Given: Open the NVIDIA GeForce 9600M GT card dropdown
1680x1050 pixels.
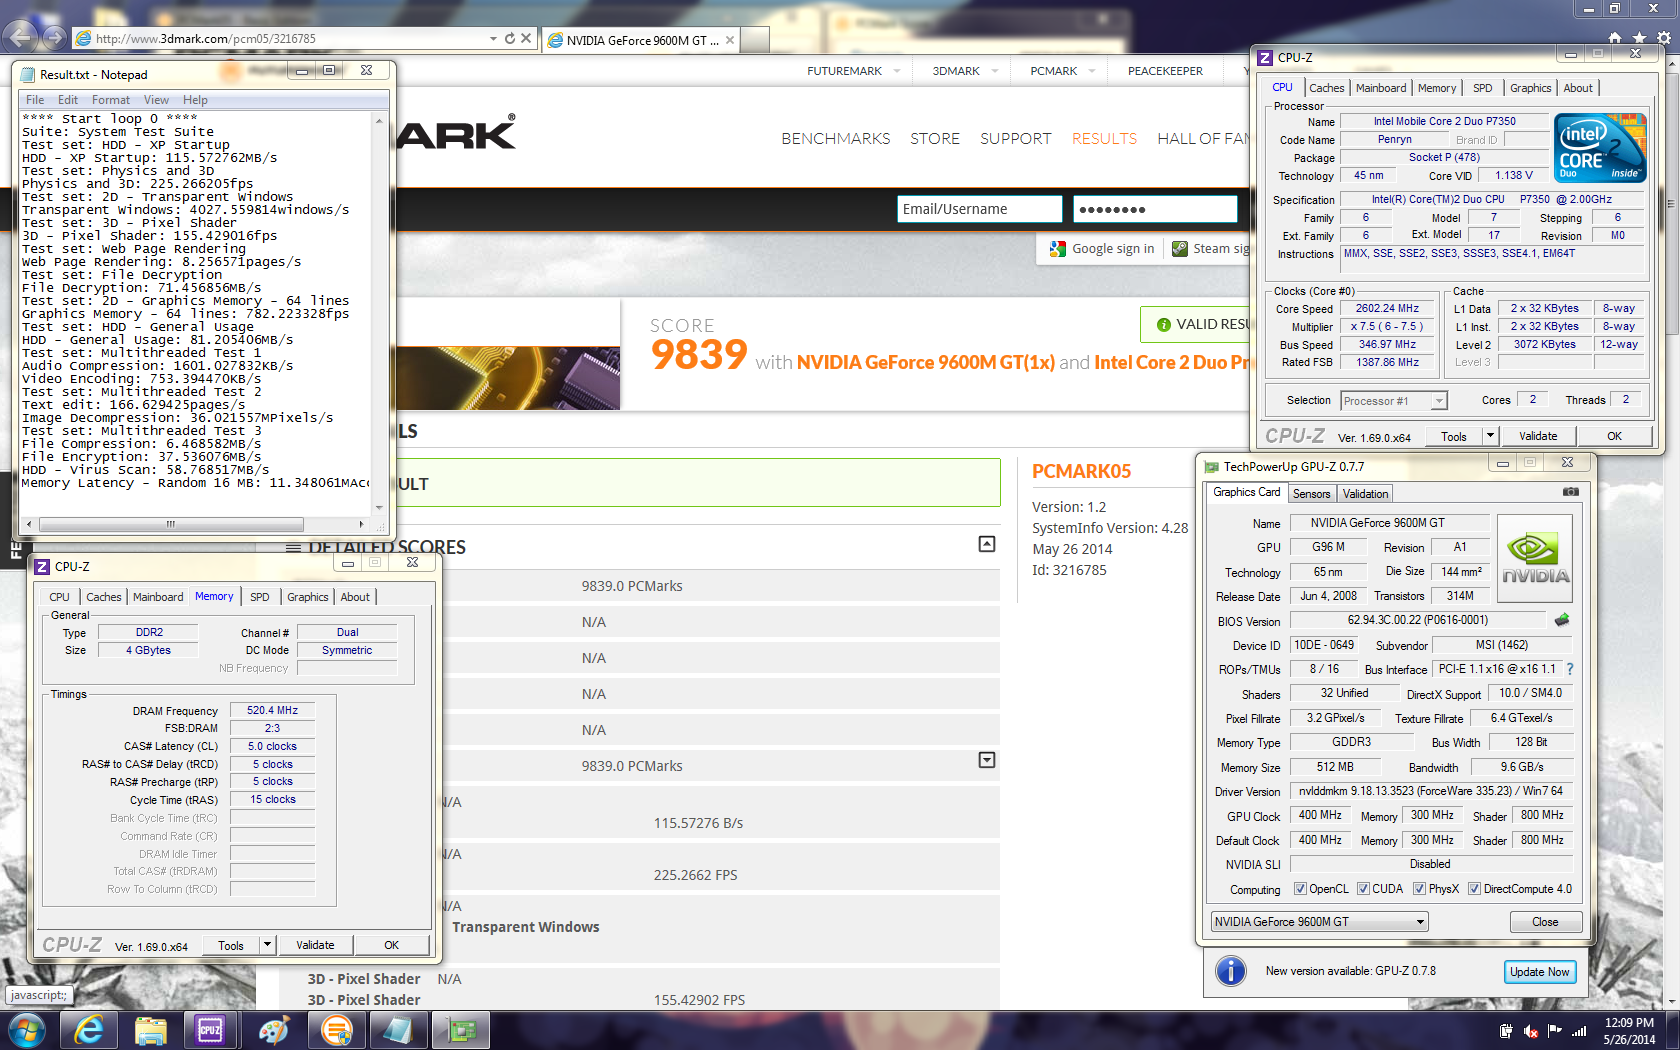Looking at the screenshot, I should click(x=1420, y=922).
